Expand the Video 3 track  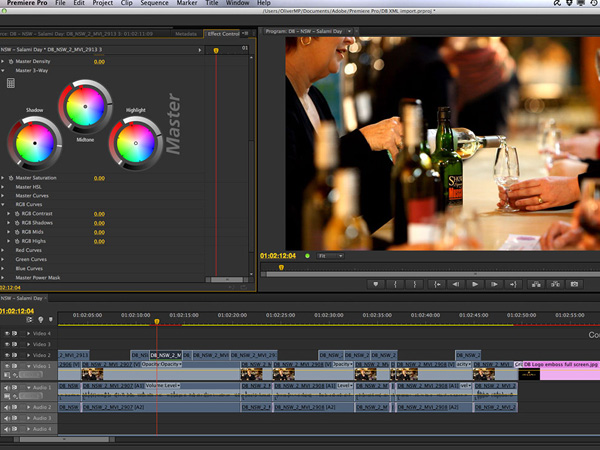click(x=28, y=344)
